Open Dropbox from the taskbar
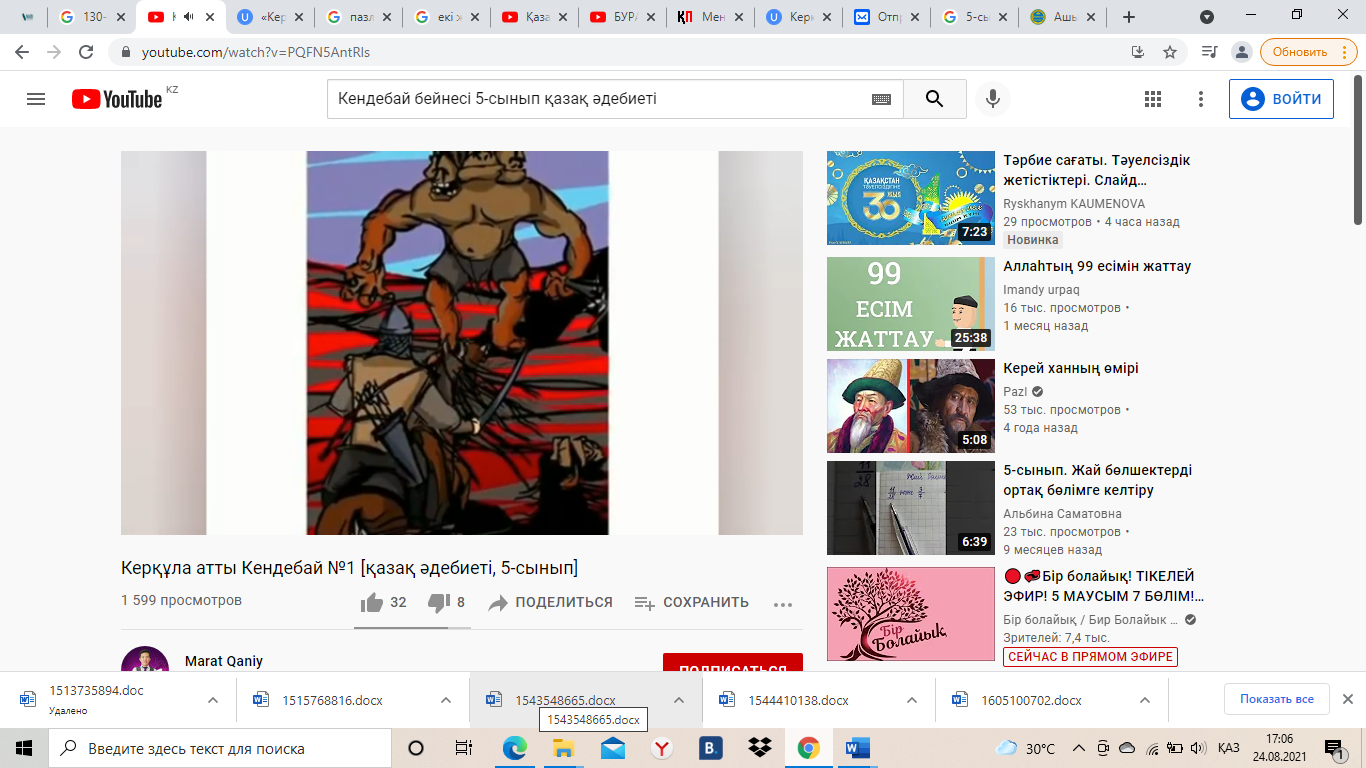The height and width of the screenshot is (768, 1366). [760, 748]
